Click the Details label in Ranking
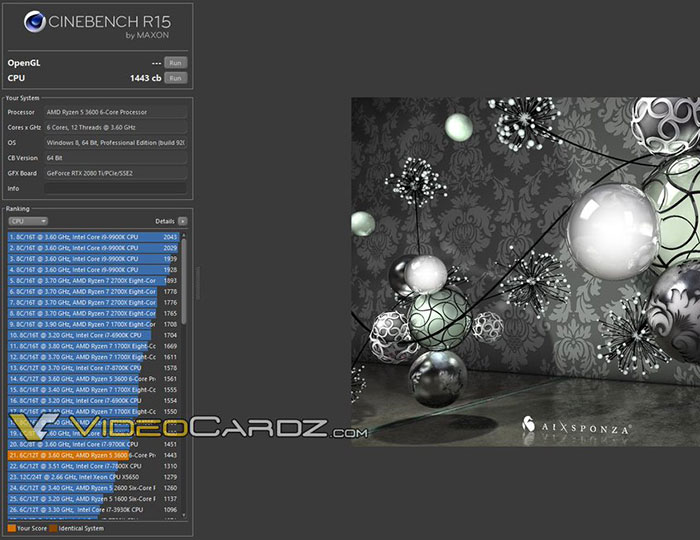 (x=164, y=221)
